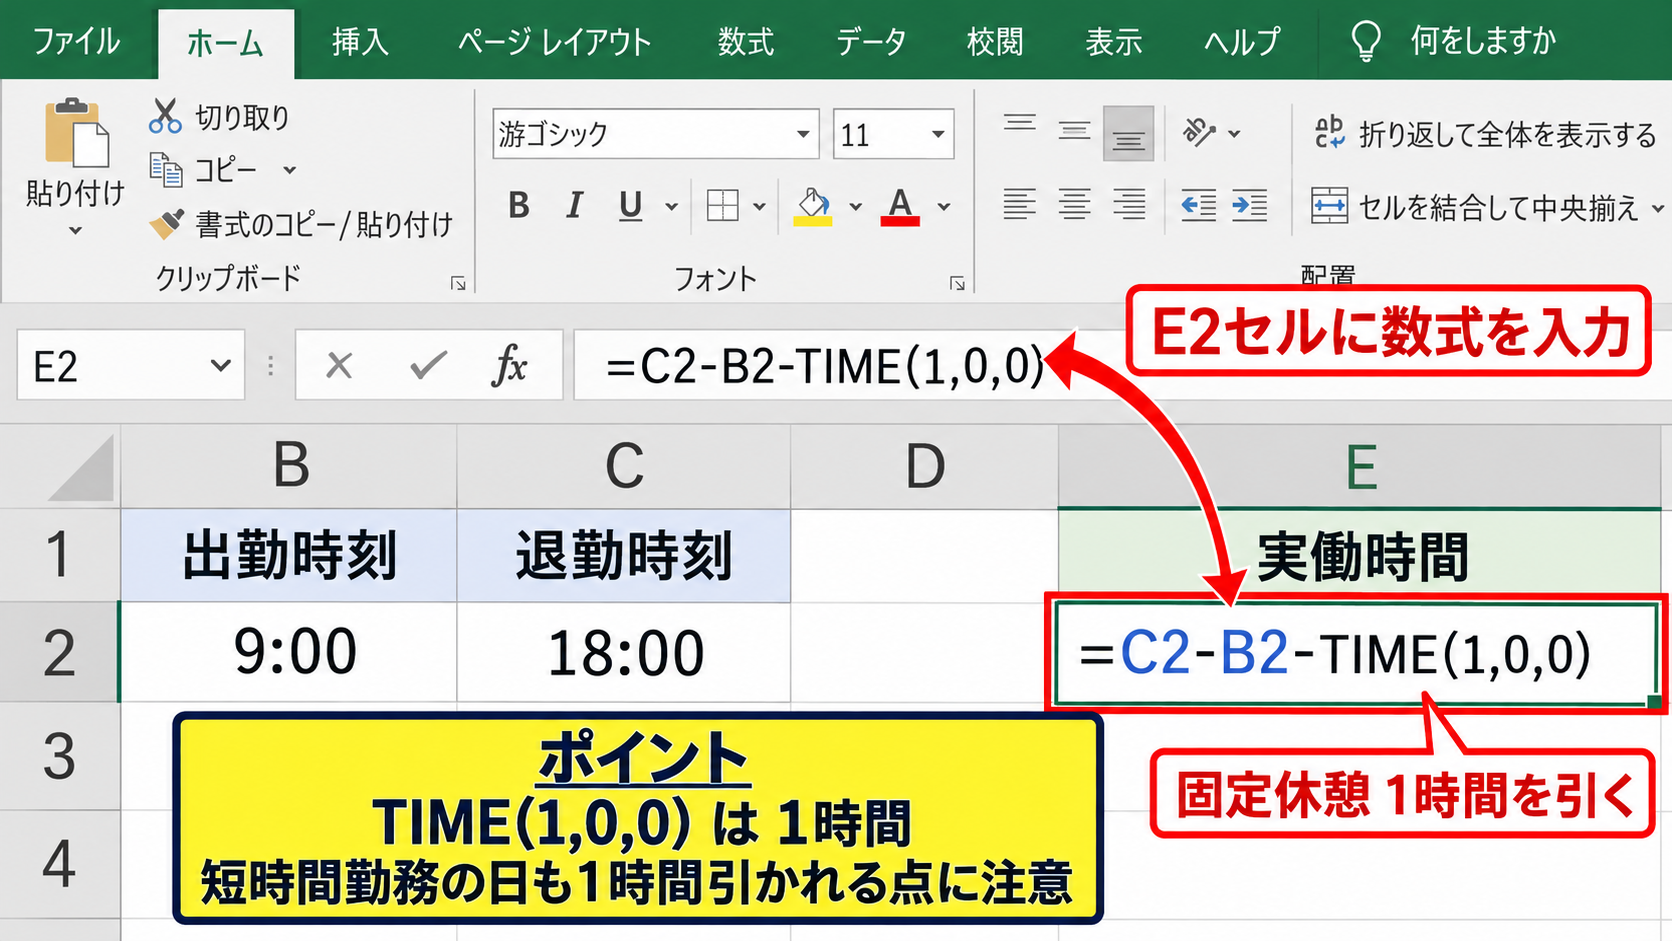This screenshot has width=1672, height=941.
Task: Click the lightbulb Tell Me icon
Action: pos(1366,42)
